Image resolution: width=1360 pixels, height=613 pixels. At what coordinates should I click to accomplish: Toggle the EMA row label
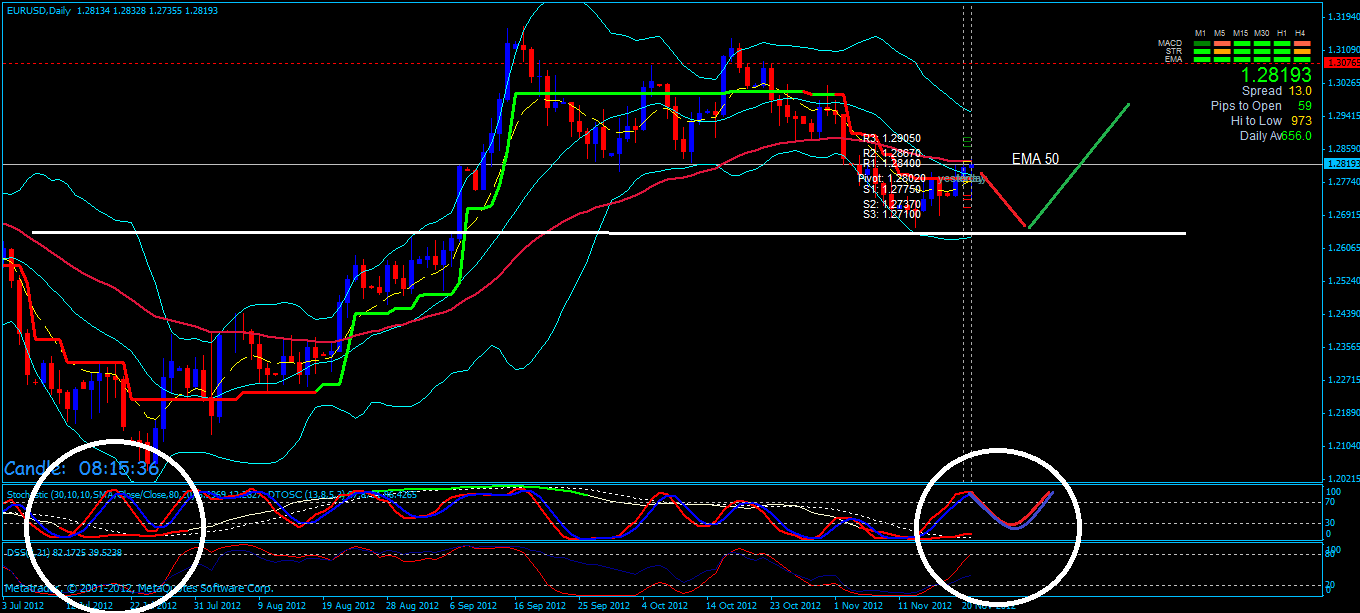(1176, 58)
